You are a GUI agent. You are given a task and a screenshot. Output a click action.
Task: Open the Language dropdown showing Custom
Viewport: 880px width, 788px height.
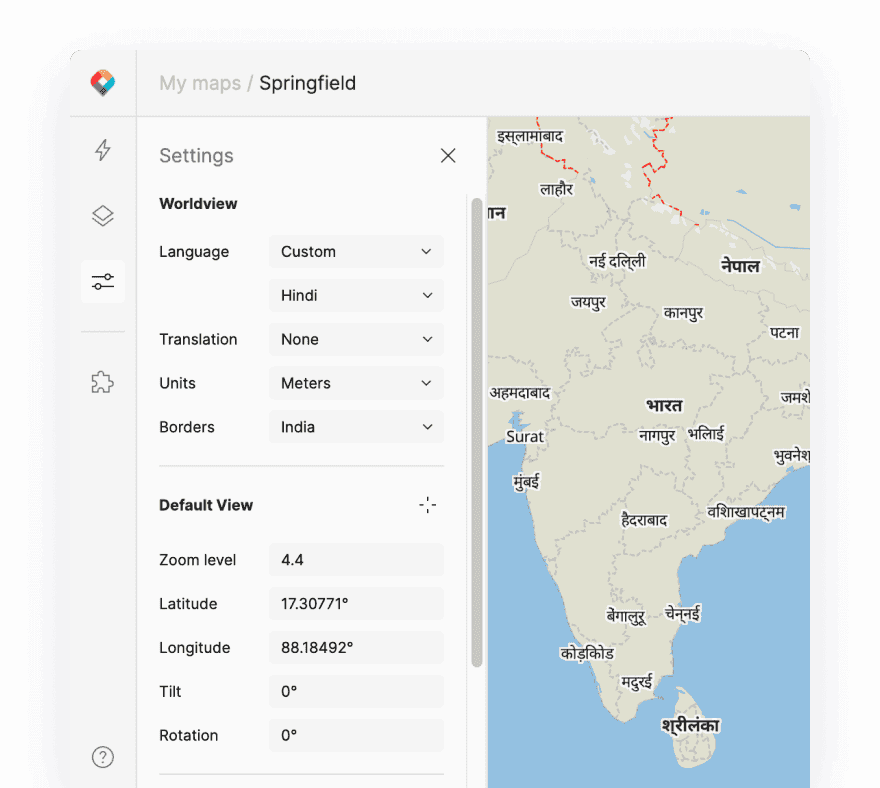click(356, 251)
